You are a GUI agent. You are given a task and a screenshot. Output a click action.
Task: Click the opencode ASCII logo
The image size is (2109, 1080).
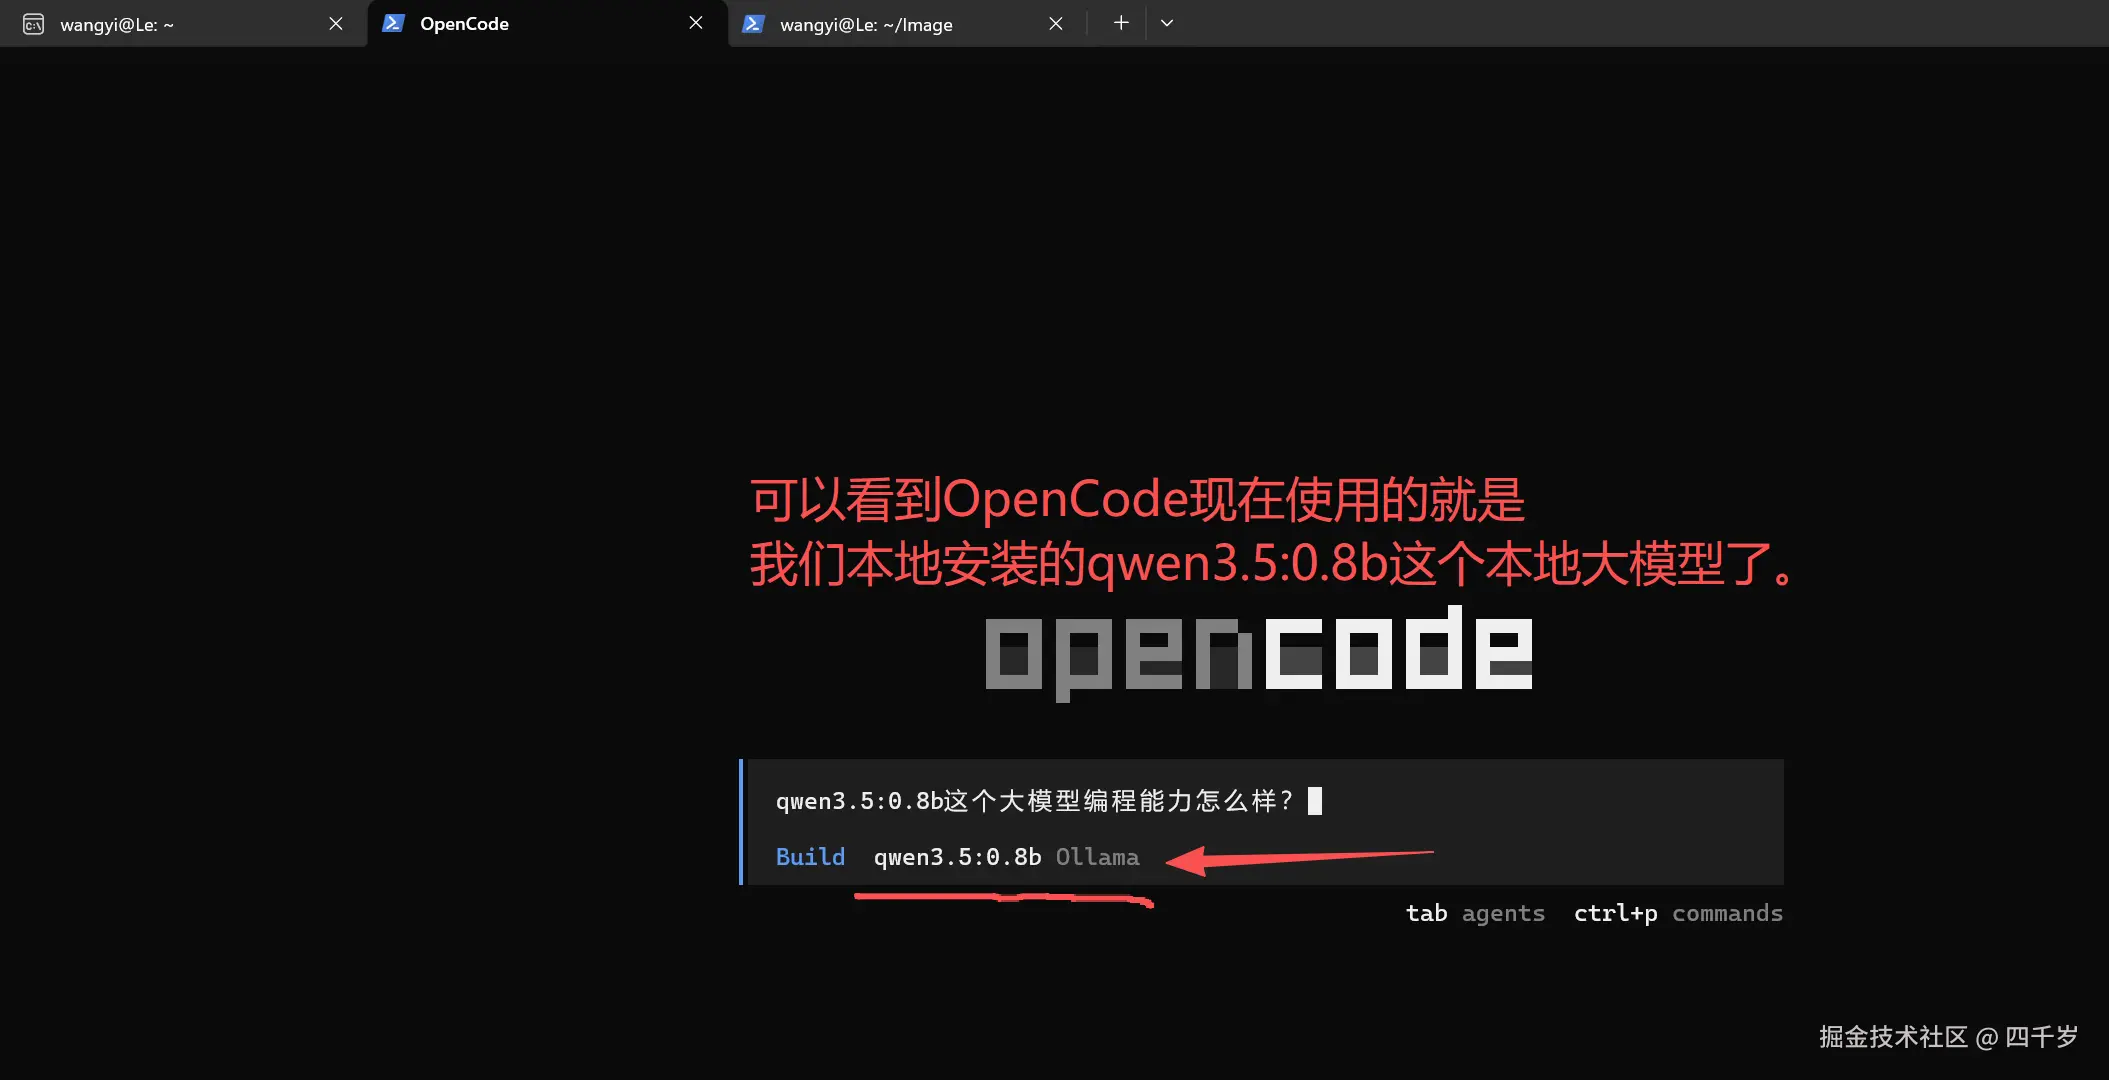click(1258, 650)
